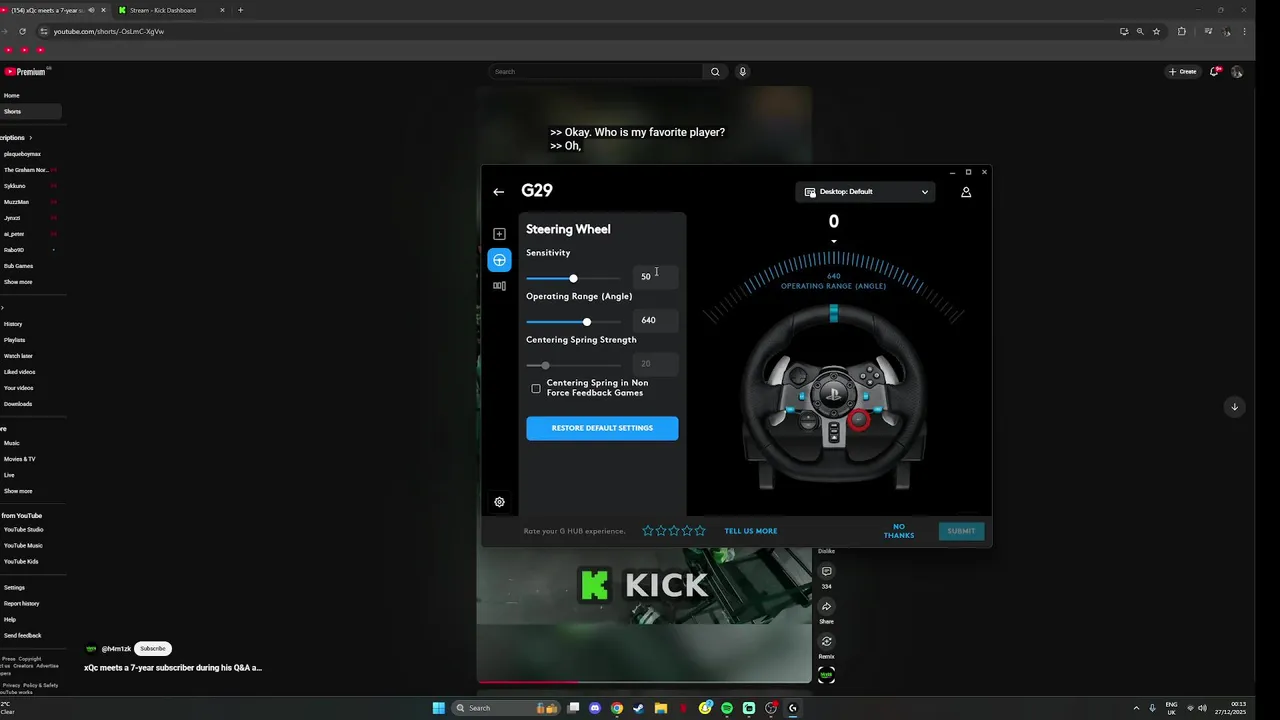Open the G HUB assignments plus icon
This screenshot has width=1280, height=720.
coord(499,234)
